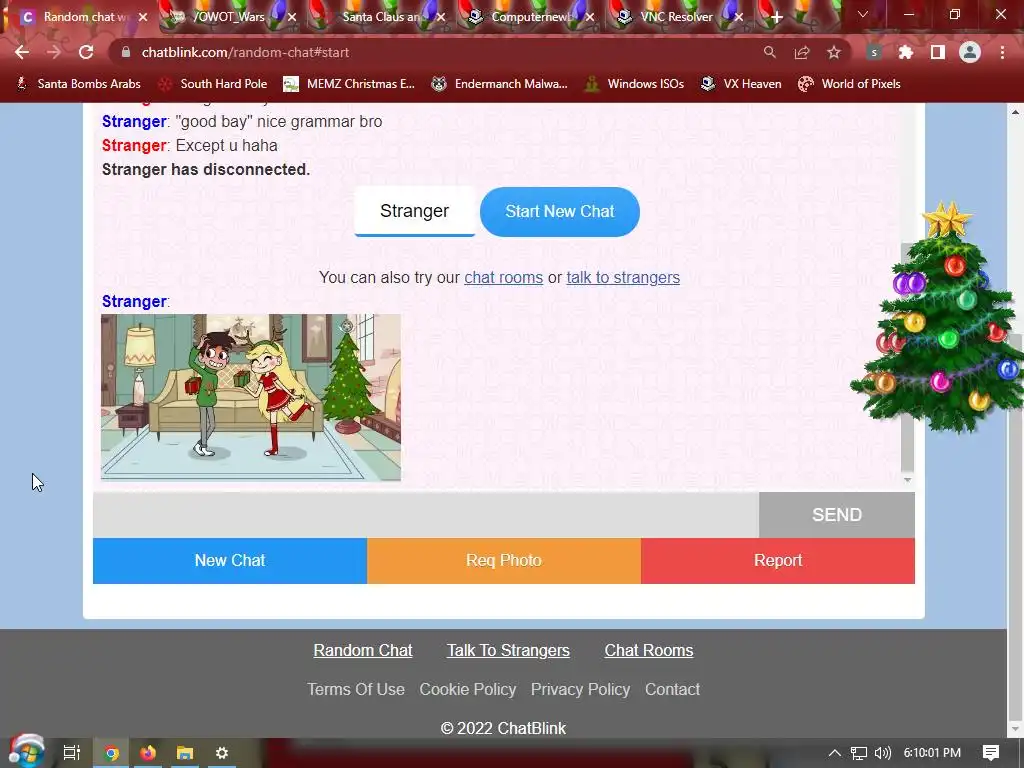Open Talk To Strangers footer link
Viewport: 1024px width, 768px height.
pyautogui.click(x=508, y=650)
